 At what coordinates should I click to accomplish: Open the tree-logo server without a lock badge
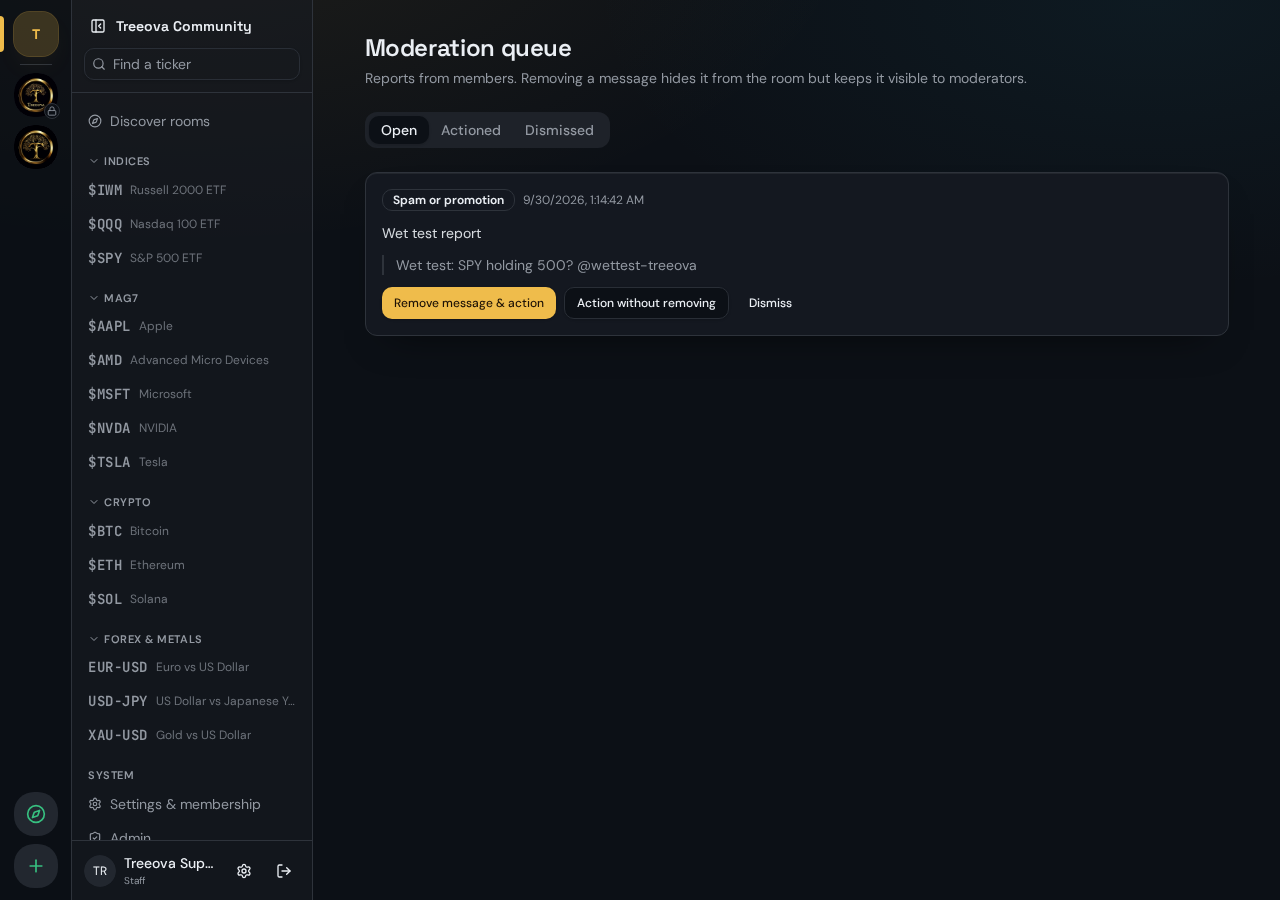coord(36,147)
